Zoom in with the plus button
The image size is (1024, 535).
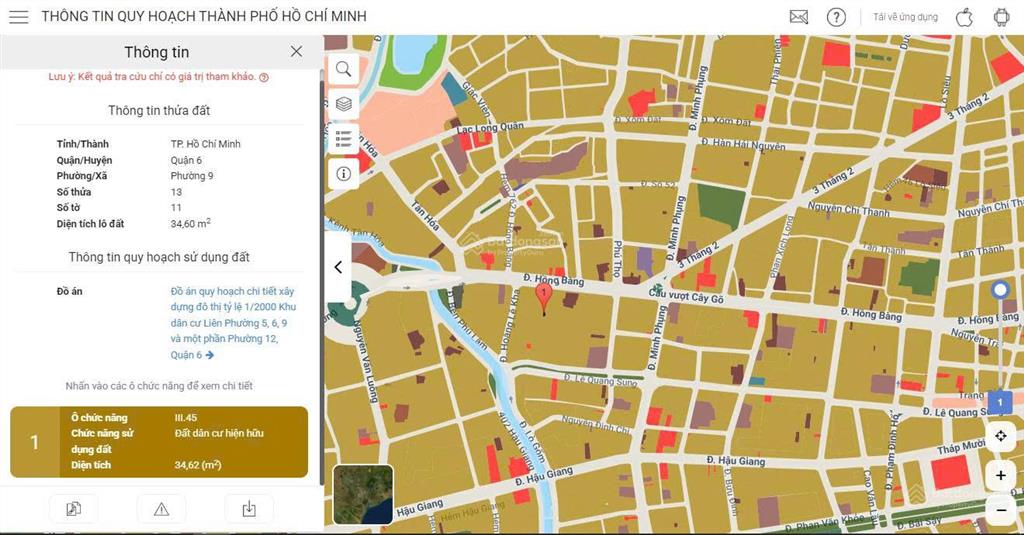pos(1000,476)
